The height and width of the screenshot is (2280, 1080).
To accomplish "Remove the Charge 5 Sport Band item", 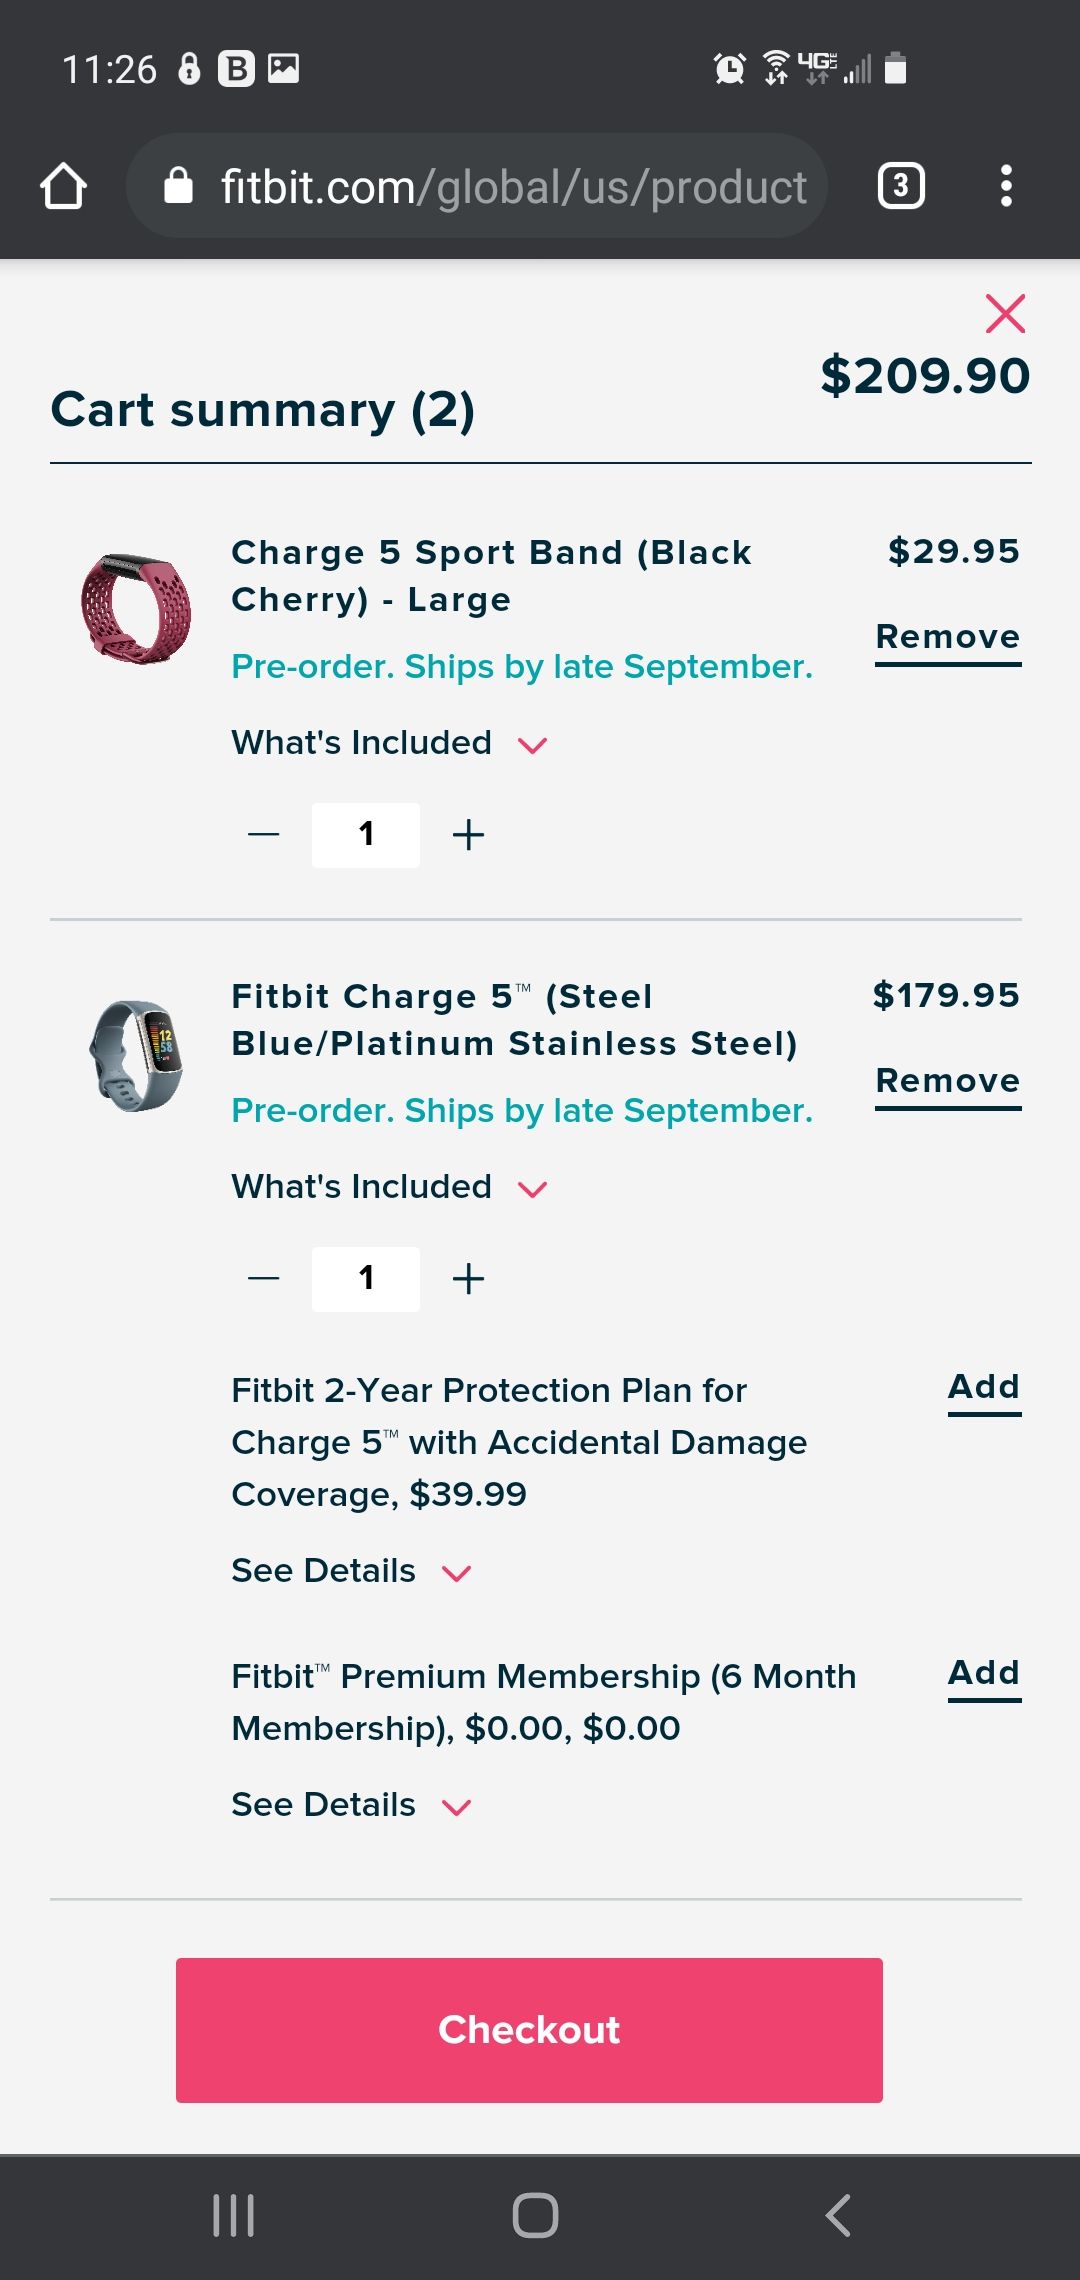I will click(x=947, y=637).
